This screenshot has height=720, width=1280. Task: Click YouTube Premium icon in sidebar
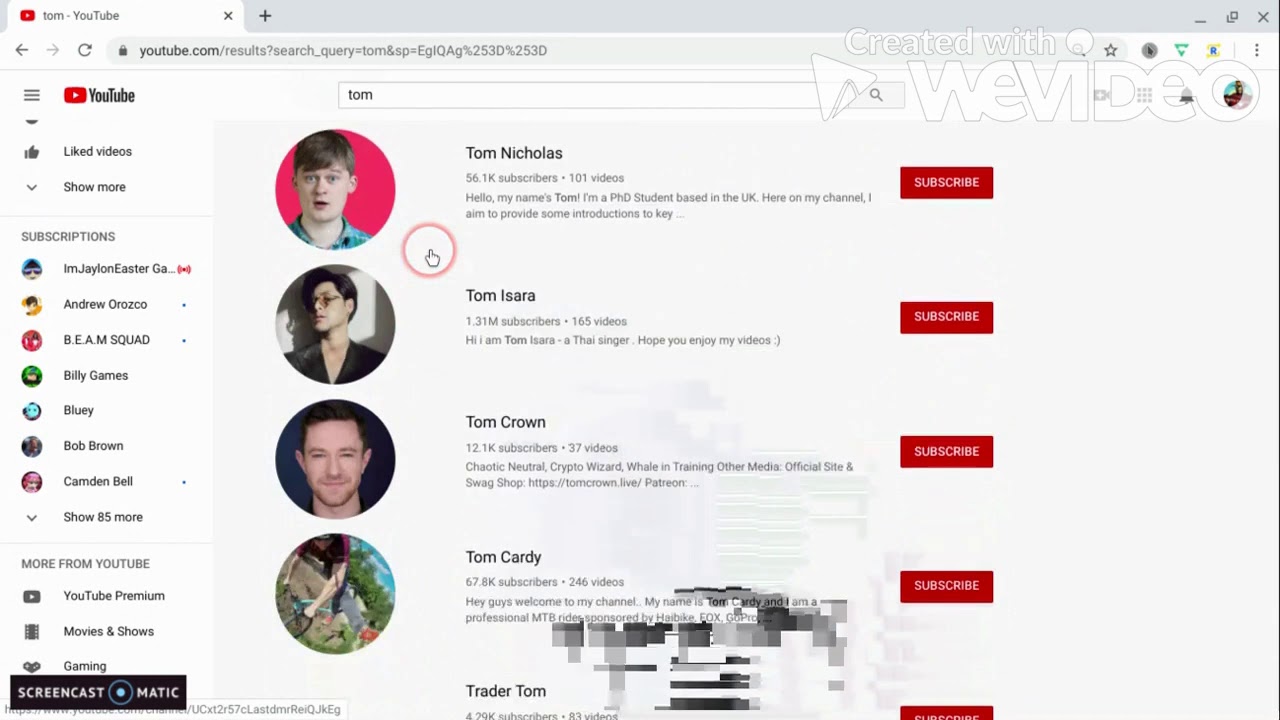[32, 596]
